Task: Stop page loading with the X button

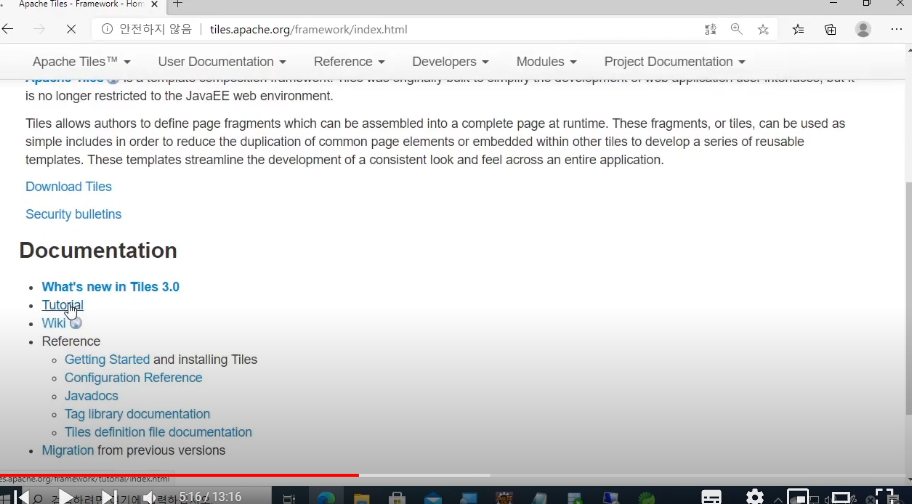Action: point(71,29)
